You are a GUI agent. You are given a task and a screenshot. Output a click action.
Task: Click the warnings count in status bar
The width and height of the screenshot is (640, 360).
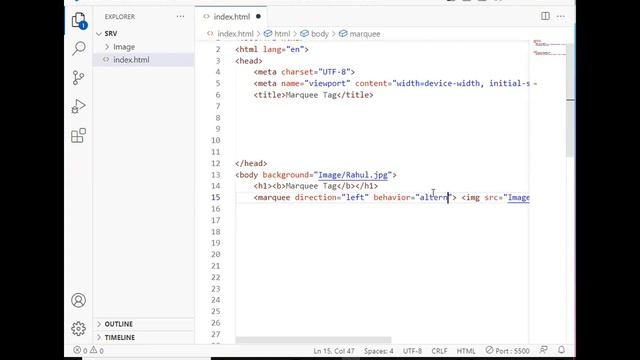pos(97,351)
